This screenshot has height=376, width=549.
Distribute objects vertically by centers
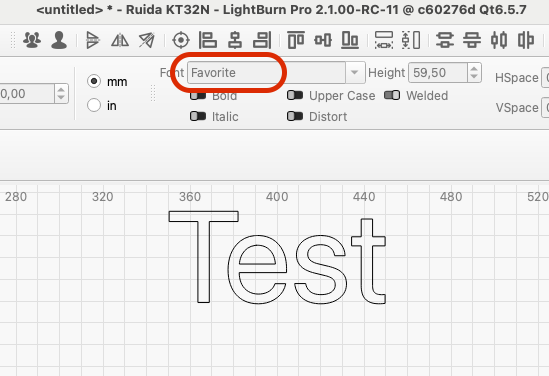click(x=445, y=40)
